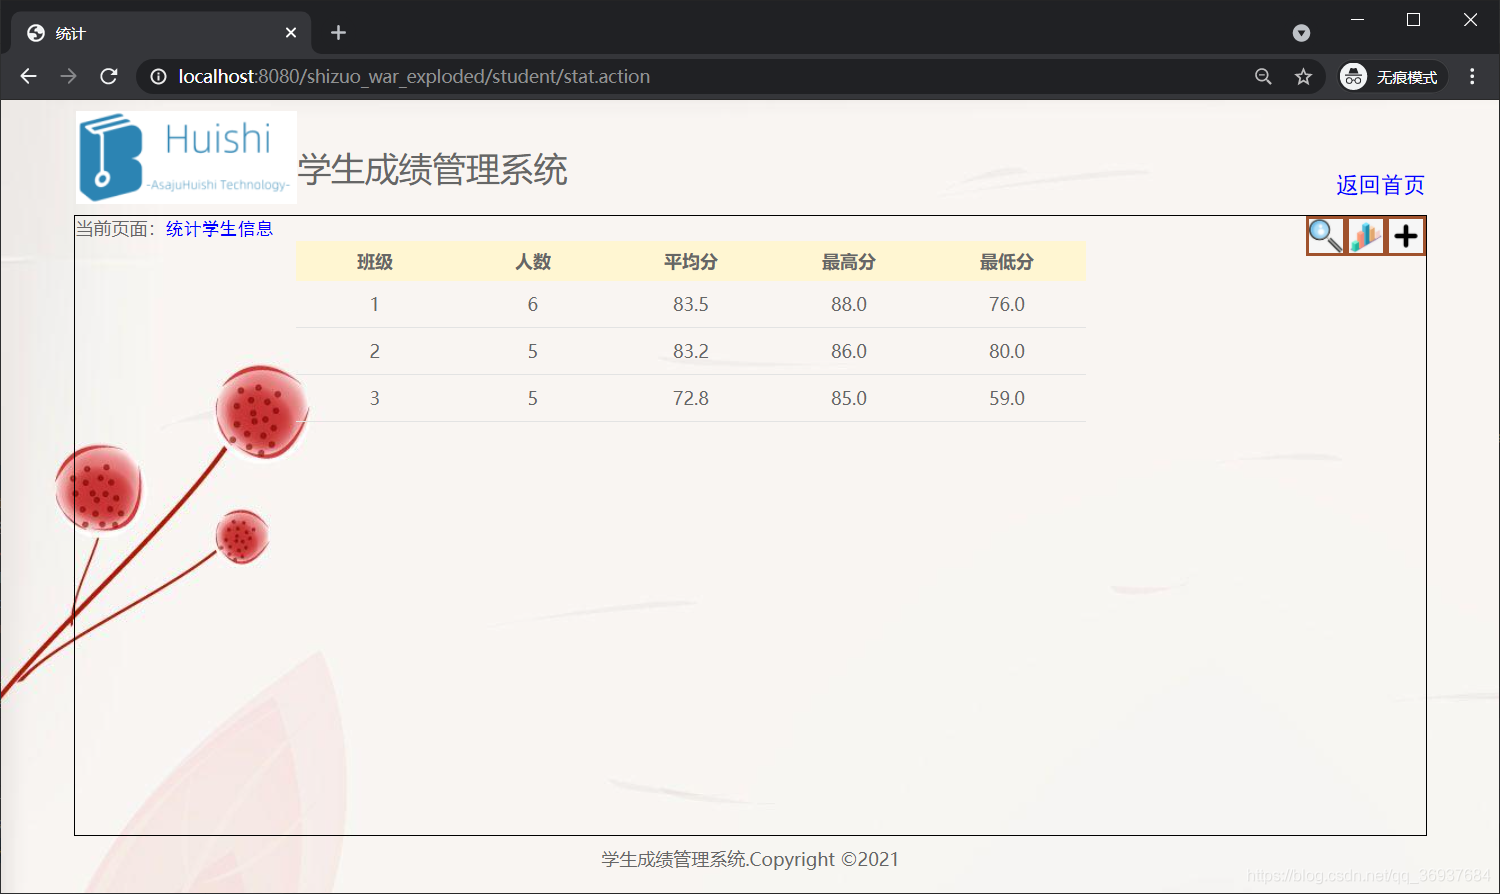Click student count 6 cell
Viewport: 1500px width, 894px height.
click(x=533, y=304)
